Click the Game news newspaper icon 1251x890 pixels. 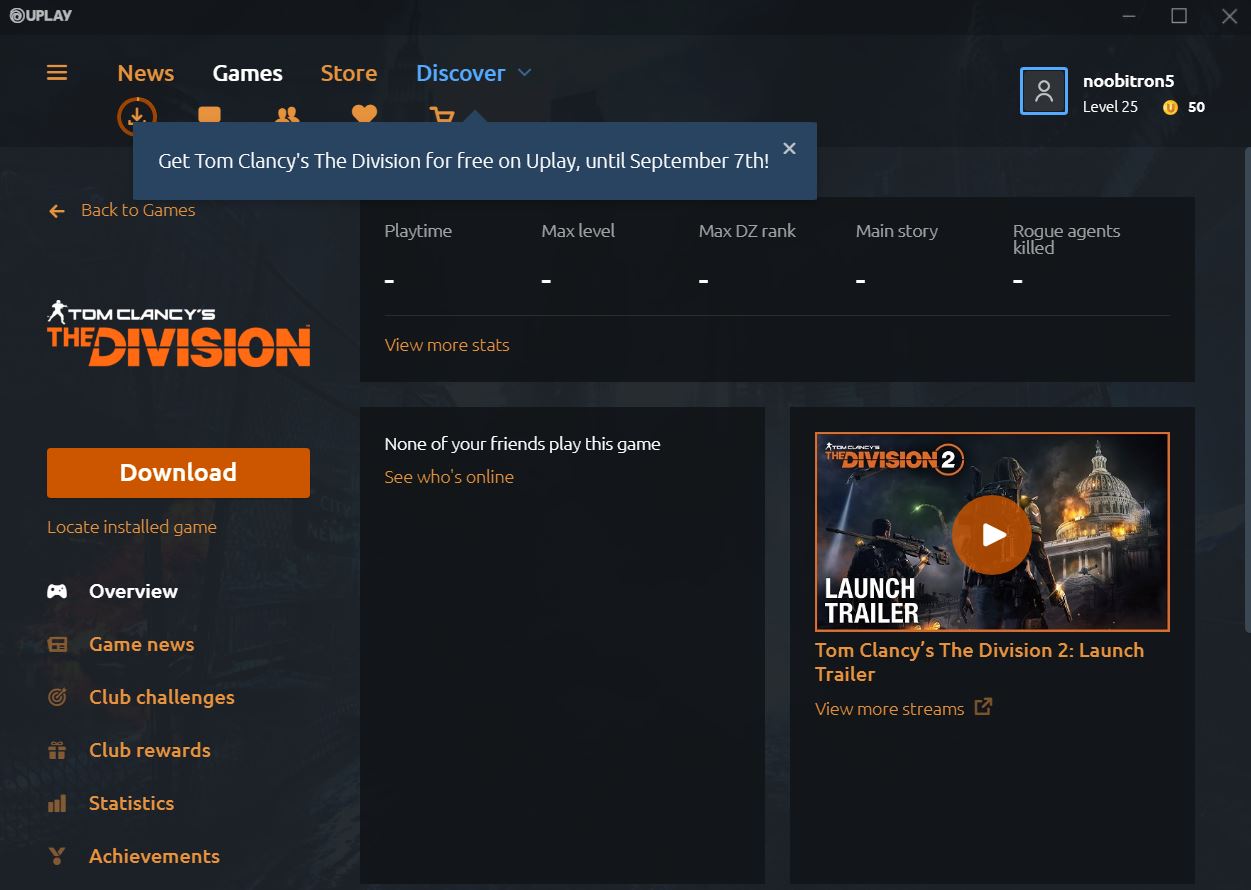tap(58, 644)
